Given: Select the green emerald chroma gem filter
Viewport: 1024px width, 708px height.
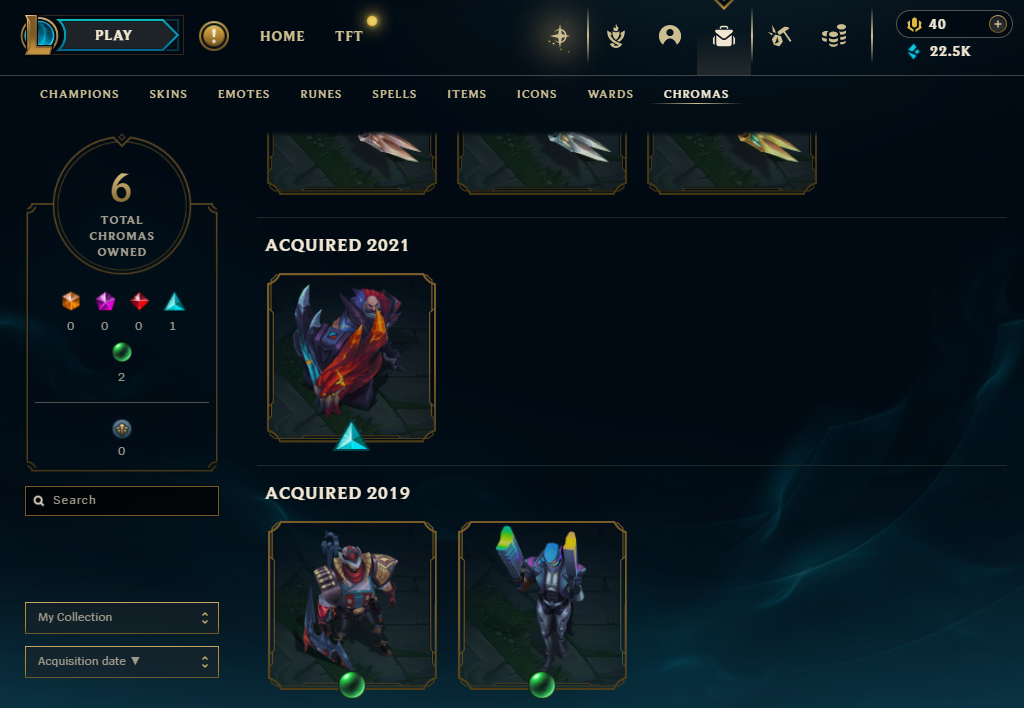Looking at the screenshot, I should coord(121,352).
